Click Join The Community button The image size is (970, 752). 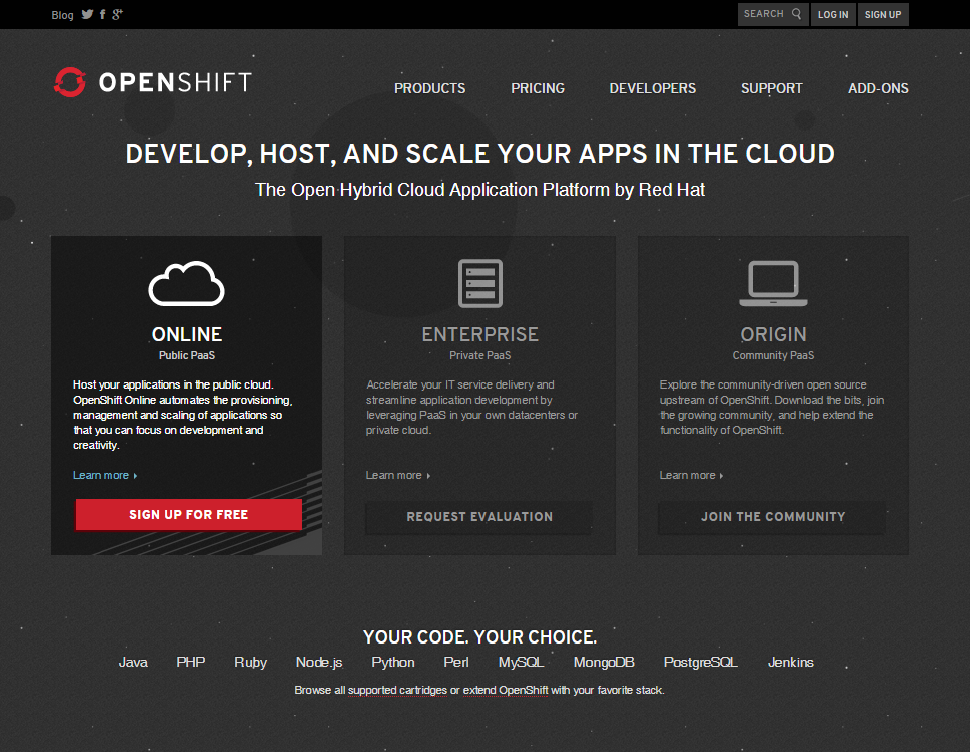pyautogui.click(x=773, y=516)
